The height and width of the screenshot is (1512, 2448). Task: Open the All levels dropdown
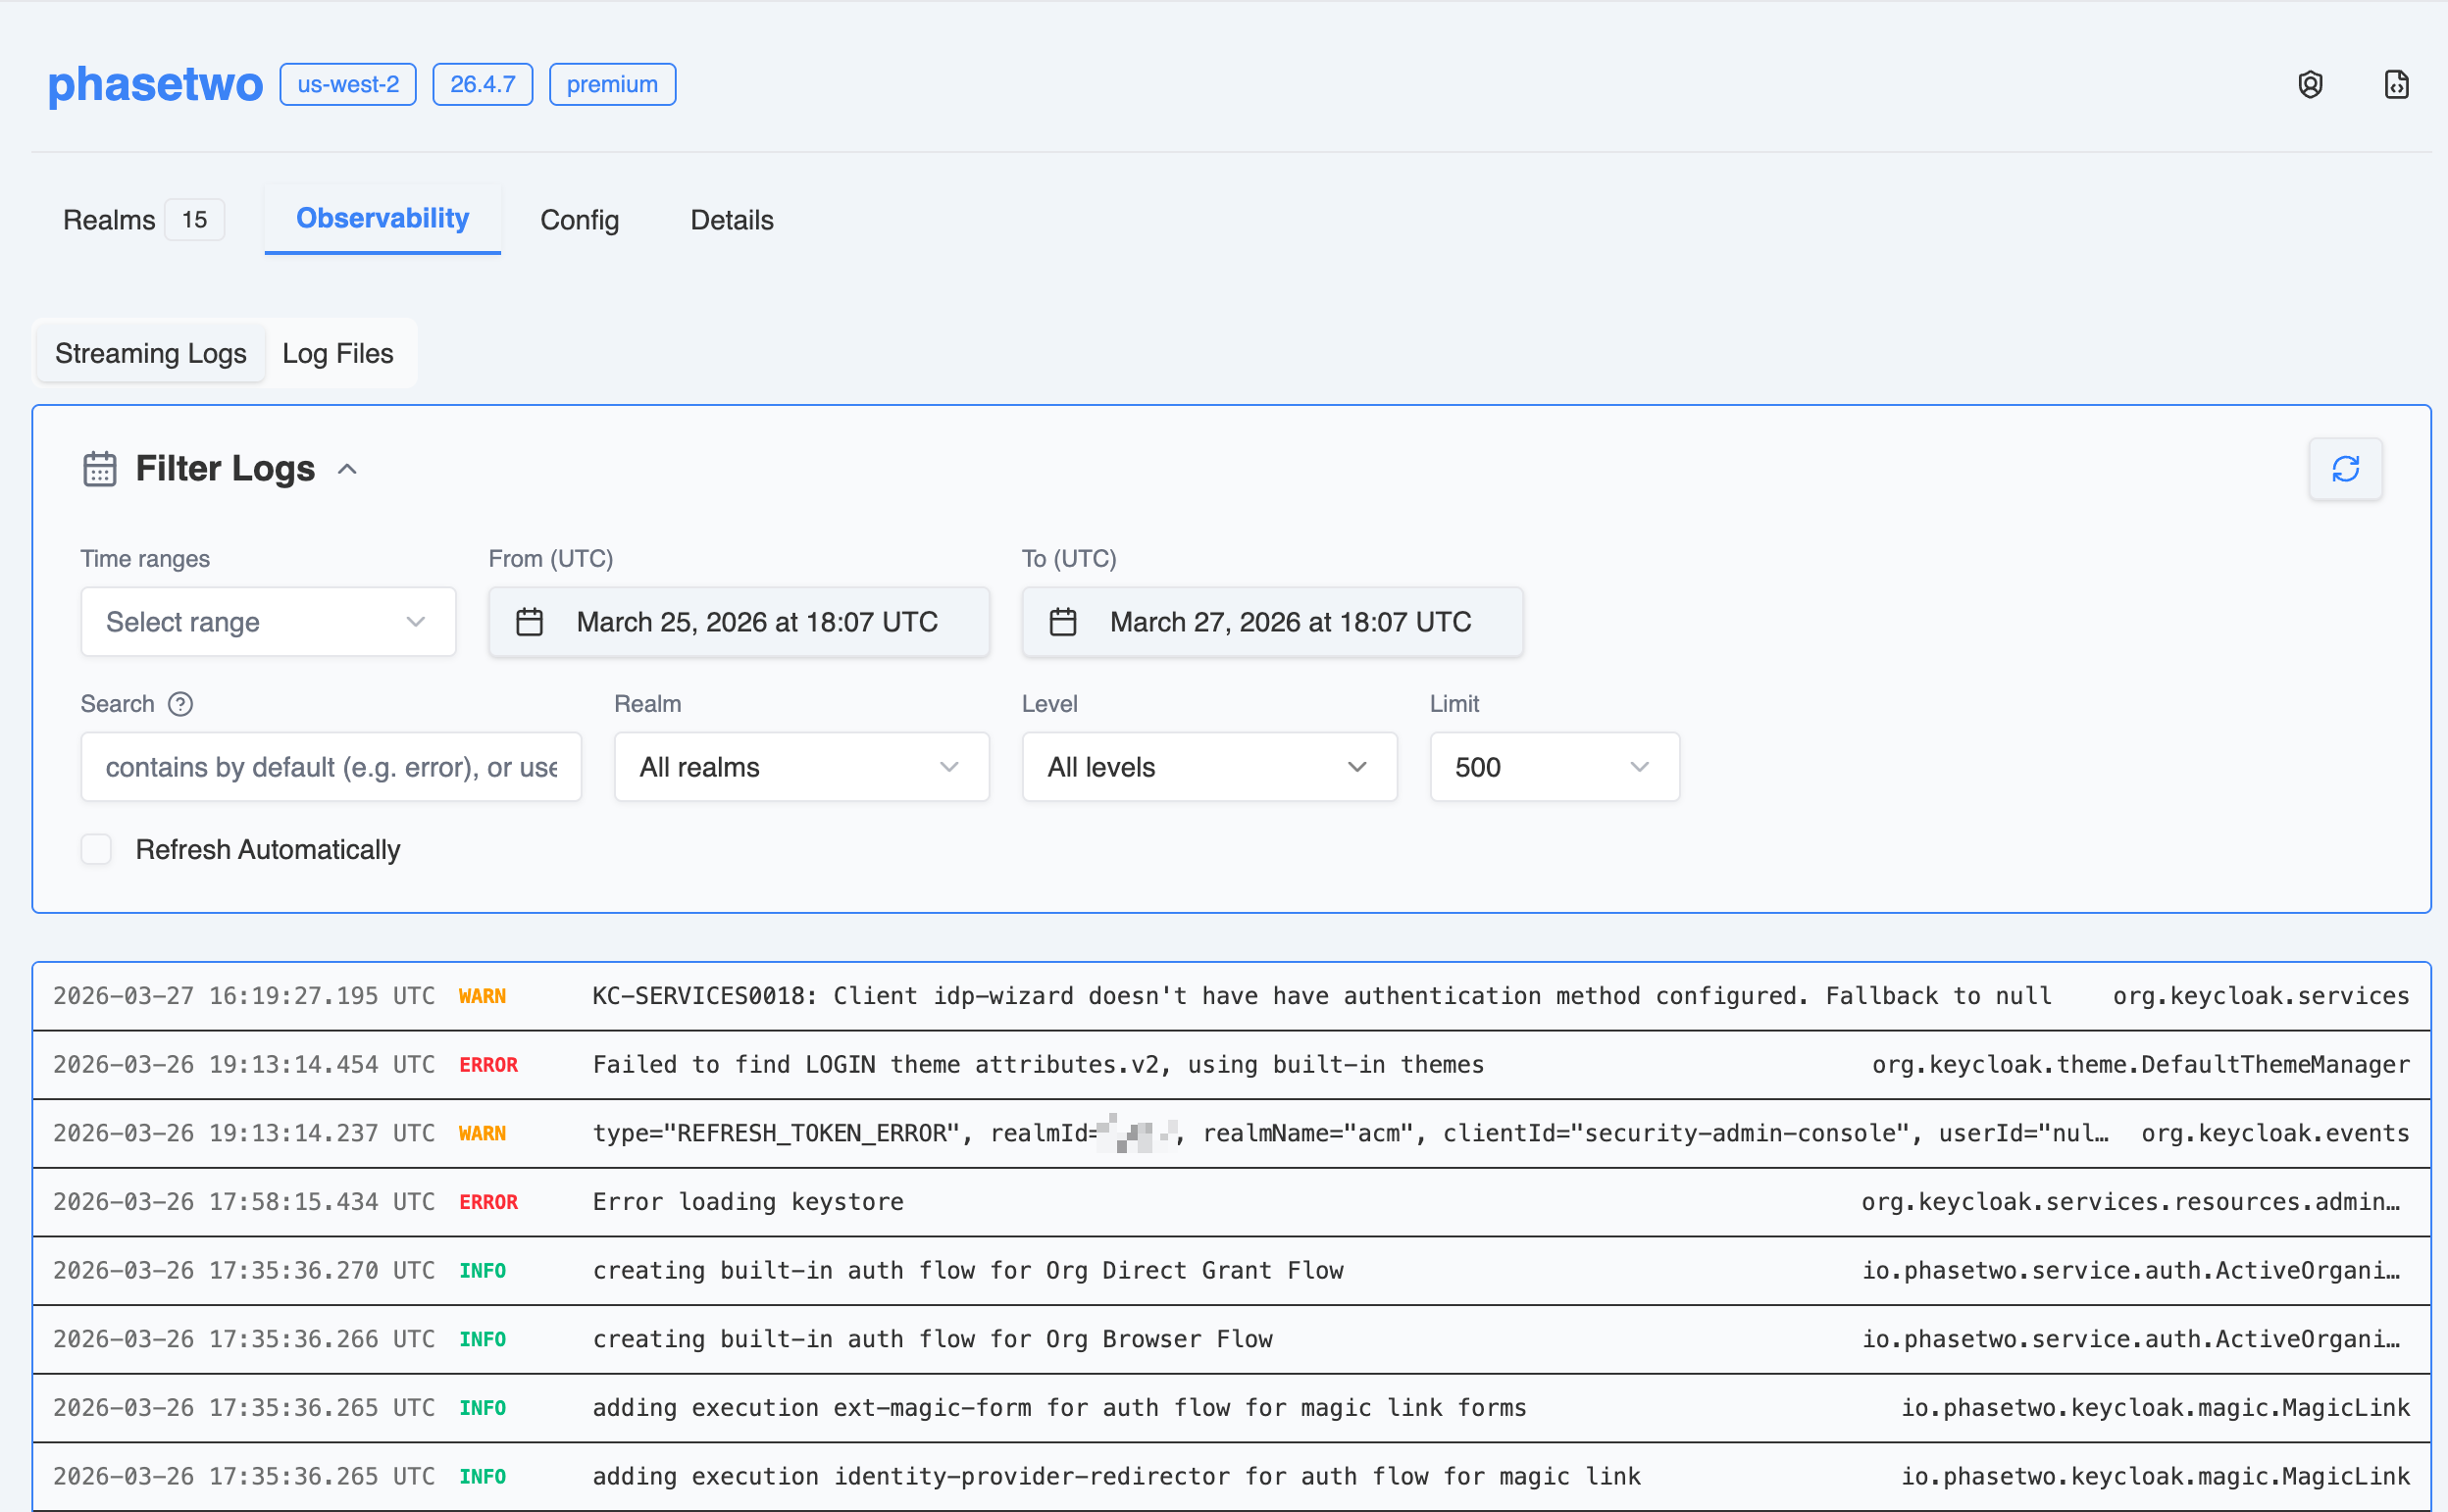(1209, 767)
